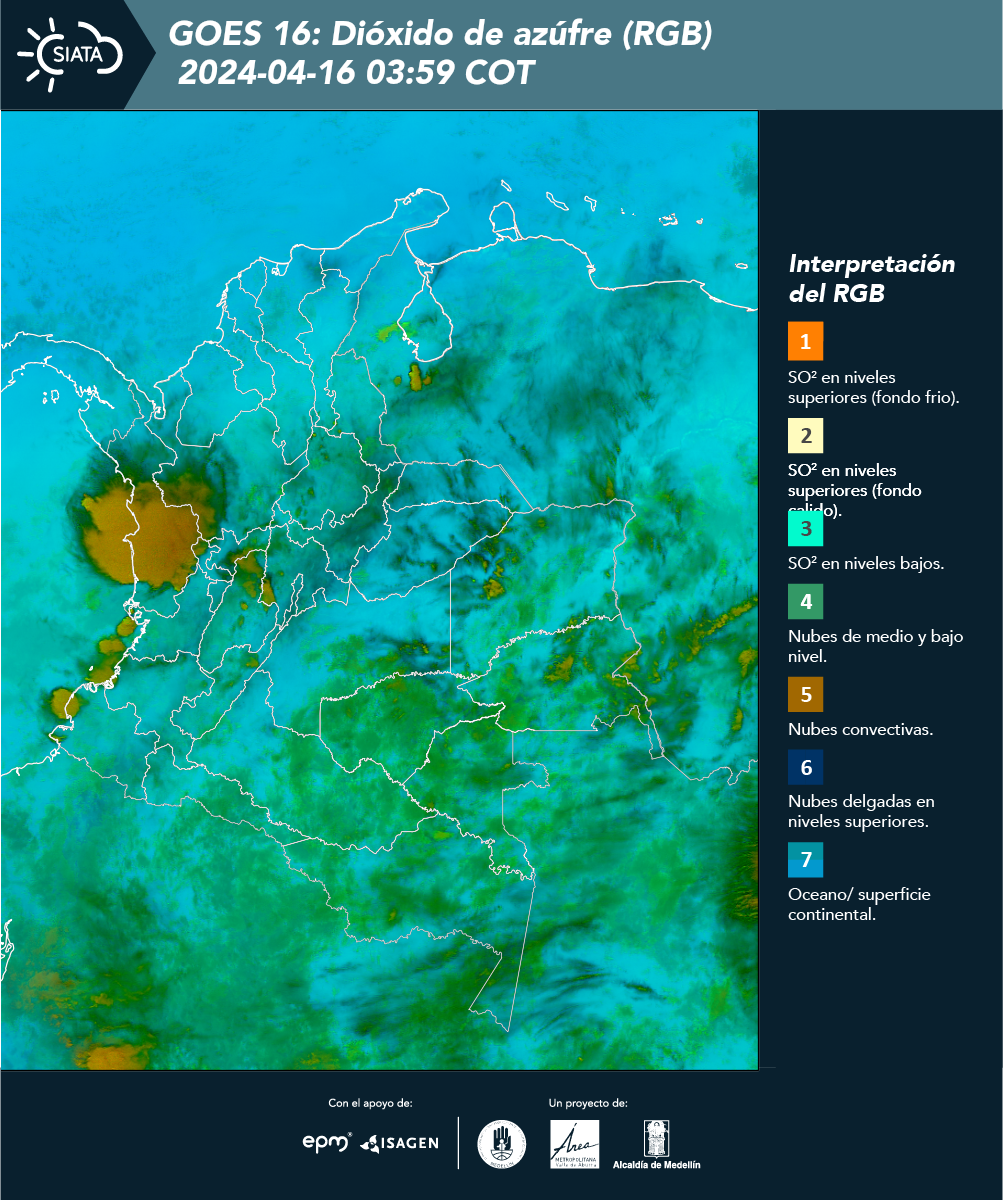This screenshot has width=1003, height=1200.
Task: Click the cyan legend swatch numbered 3
Action: point(805,528)
